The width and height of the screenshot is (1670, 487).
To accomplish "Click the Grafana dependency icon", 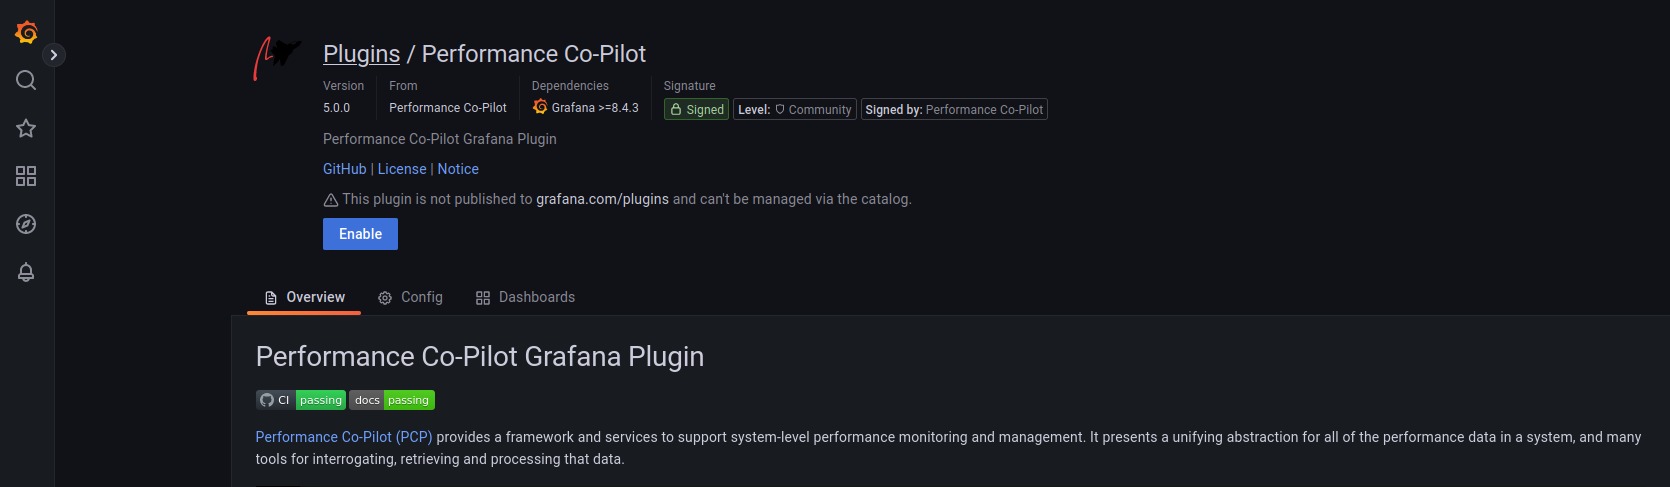I will pyautogui.click(x=540, y=107).
